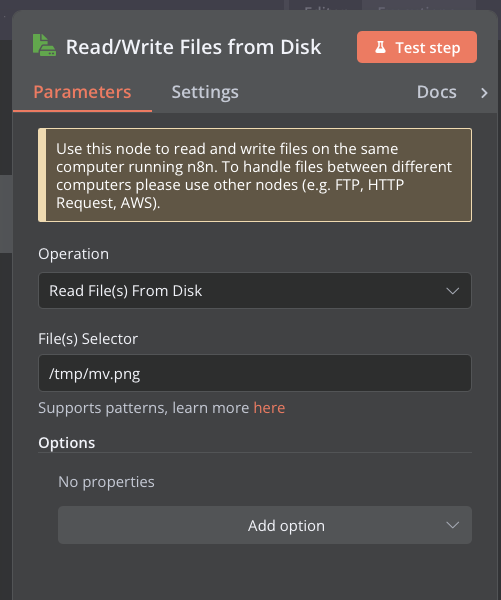
Task: Open the Read File(s) From Disk dropdown
Action: coord(255,290)
